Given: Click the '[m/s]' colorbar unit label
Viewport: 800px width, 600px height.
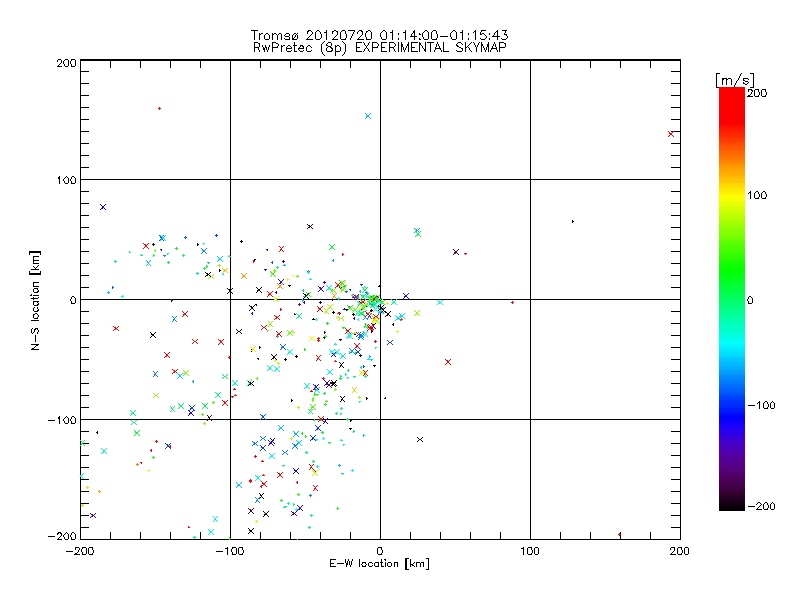Looking at the screenshot, I should [734, 80].
